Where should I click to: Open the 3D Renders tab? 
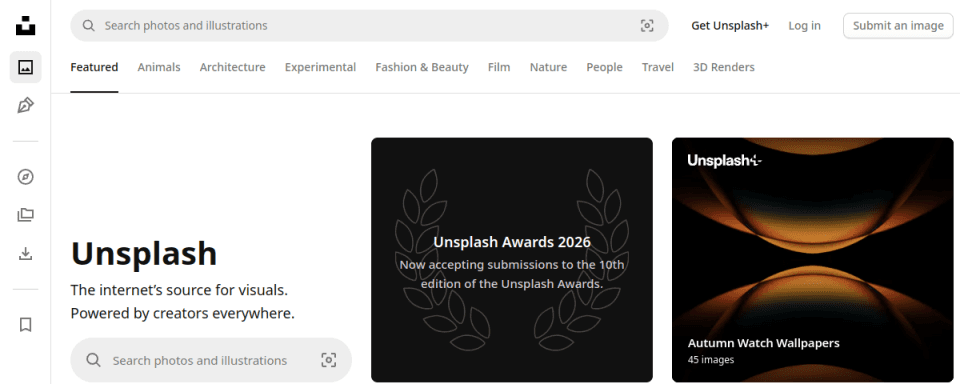(724, 67)
